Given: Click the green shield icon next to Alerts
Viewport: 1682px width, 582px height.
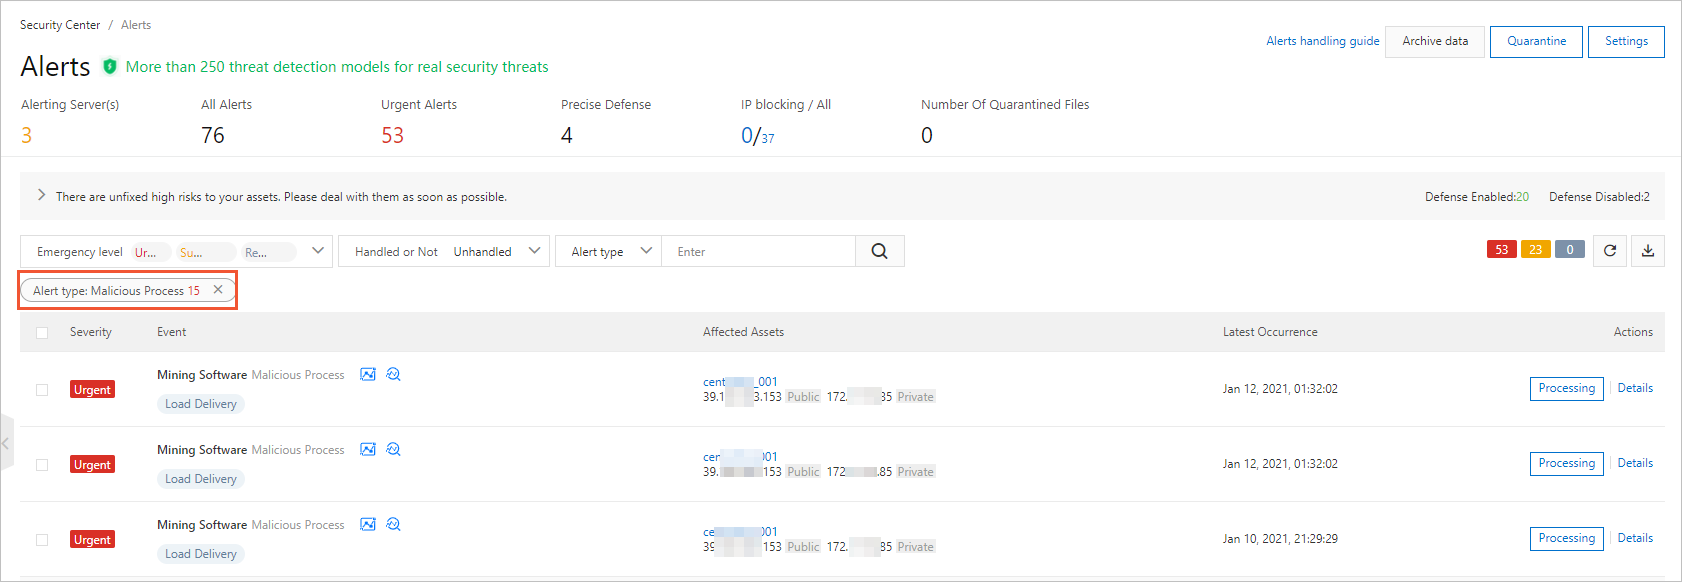Looking at the screenshot, I should click(x=110, y=67).
